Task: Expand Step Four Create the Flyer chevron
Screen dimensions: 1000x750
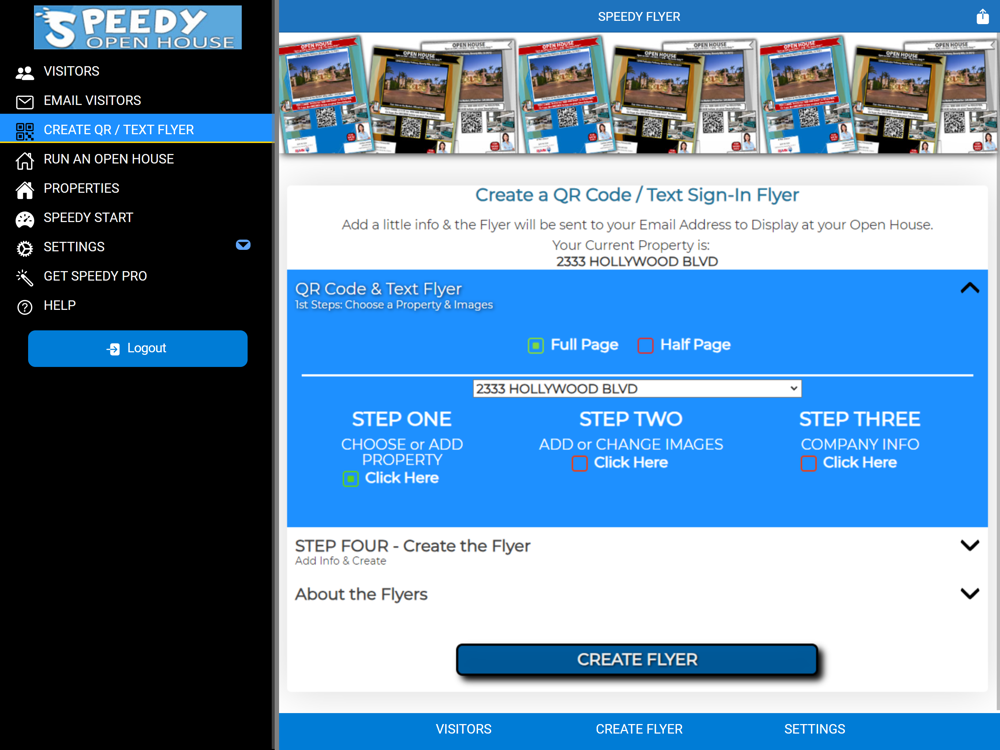Action: pyautogui.click(x=969, y=545)
